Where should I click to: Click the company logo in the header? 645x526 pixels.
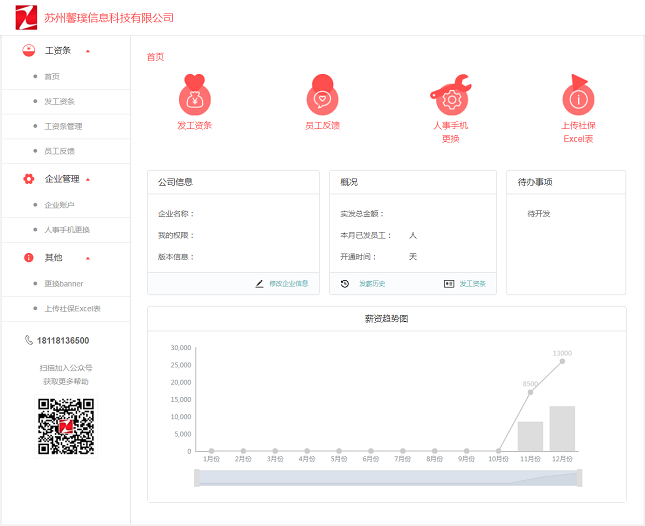pos(27,17)
